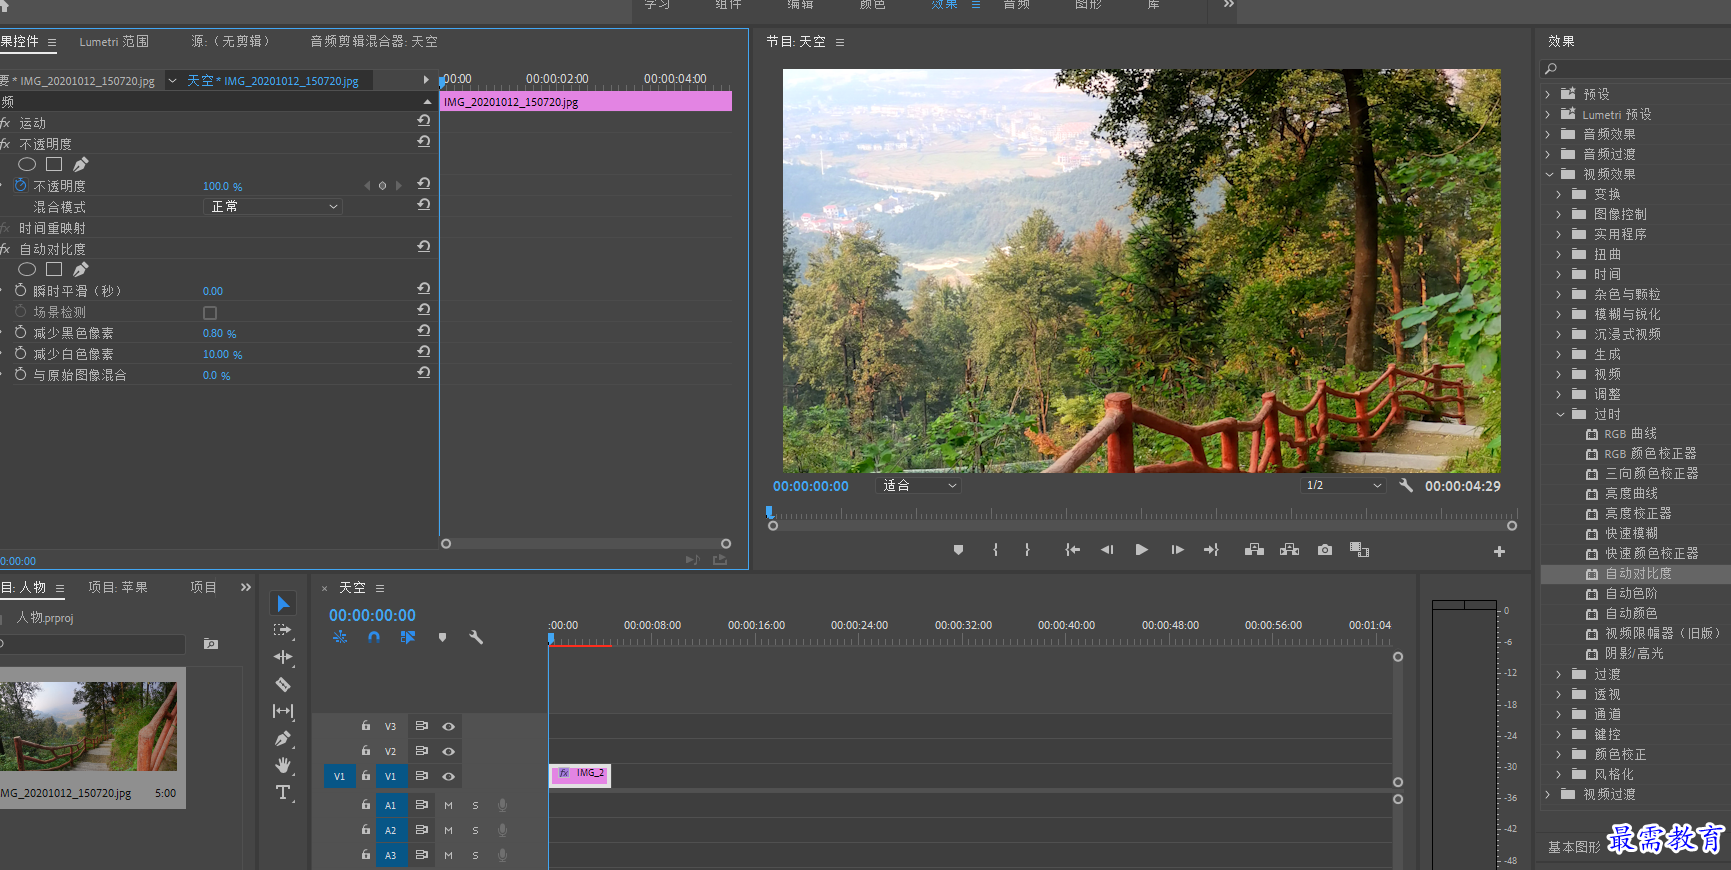Select the Hand tool
The height and width of the screenshot is (870, 1731).
coord(283,765)
